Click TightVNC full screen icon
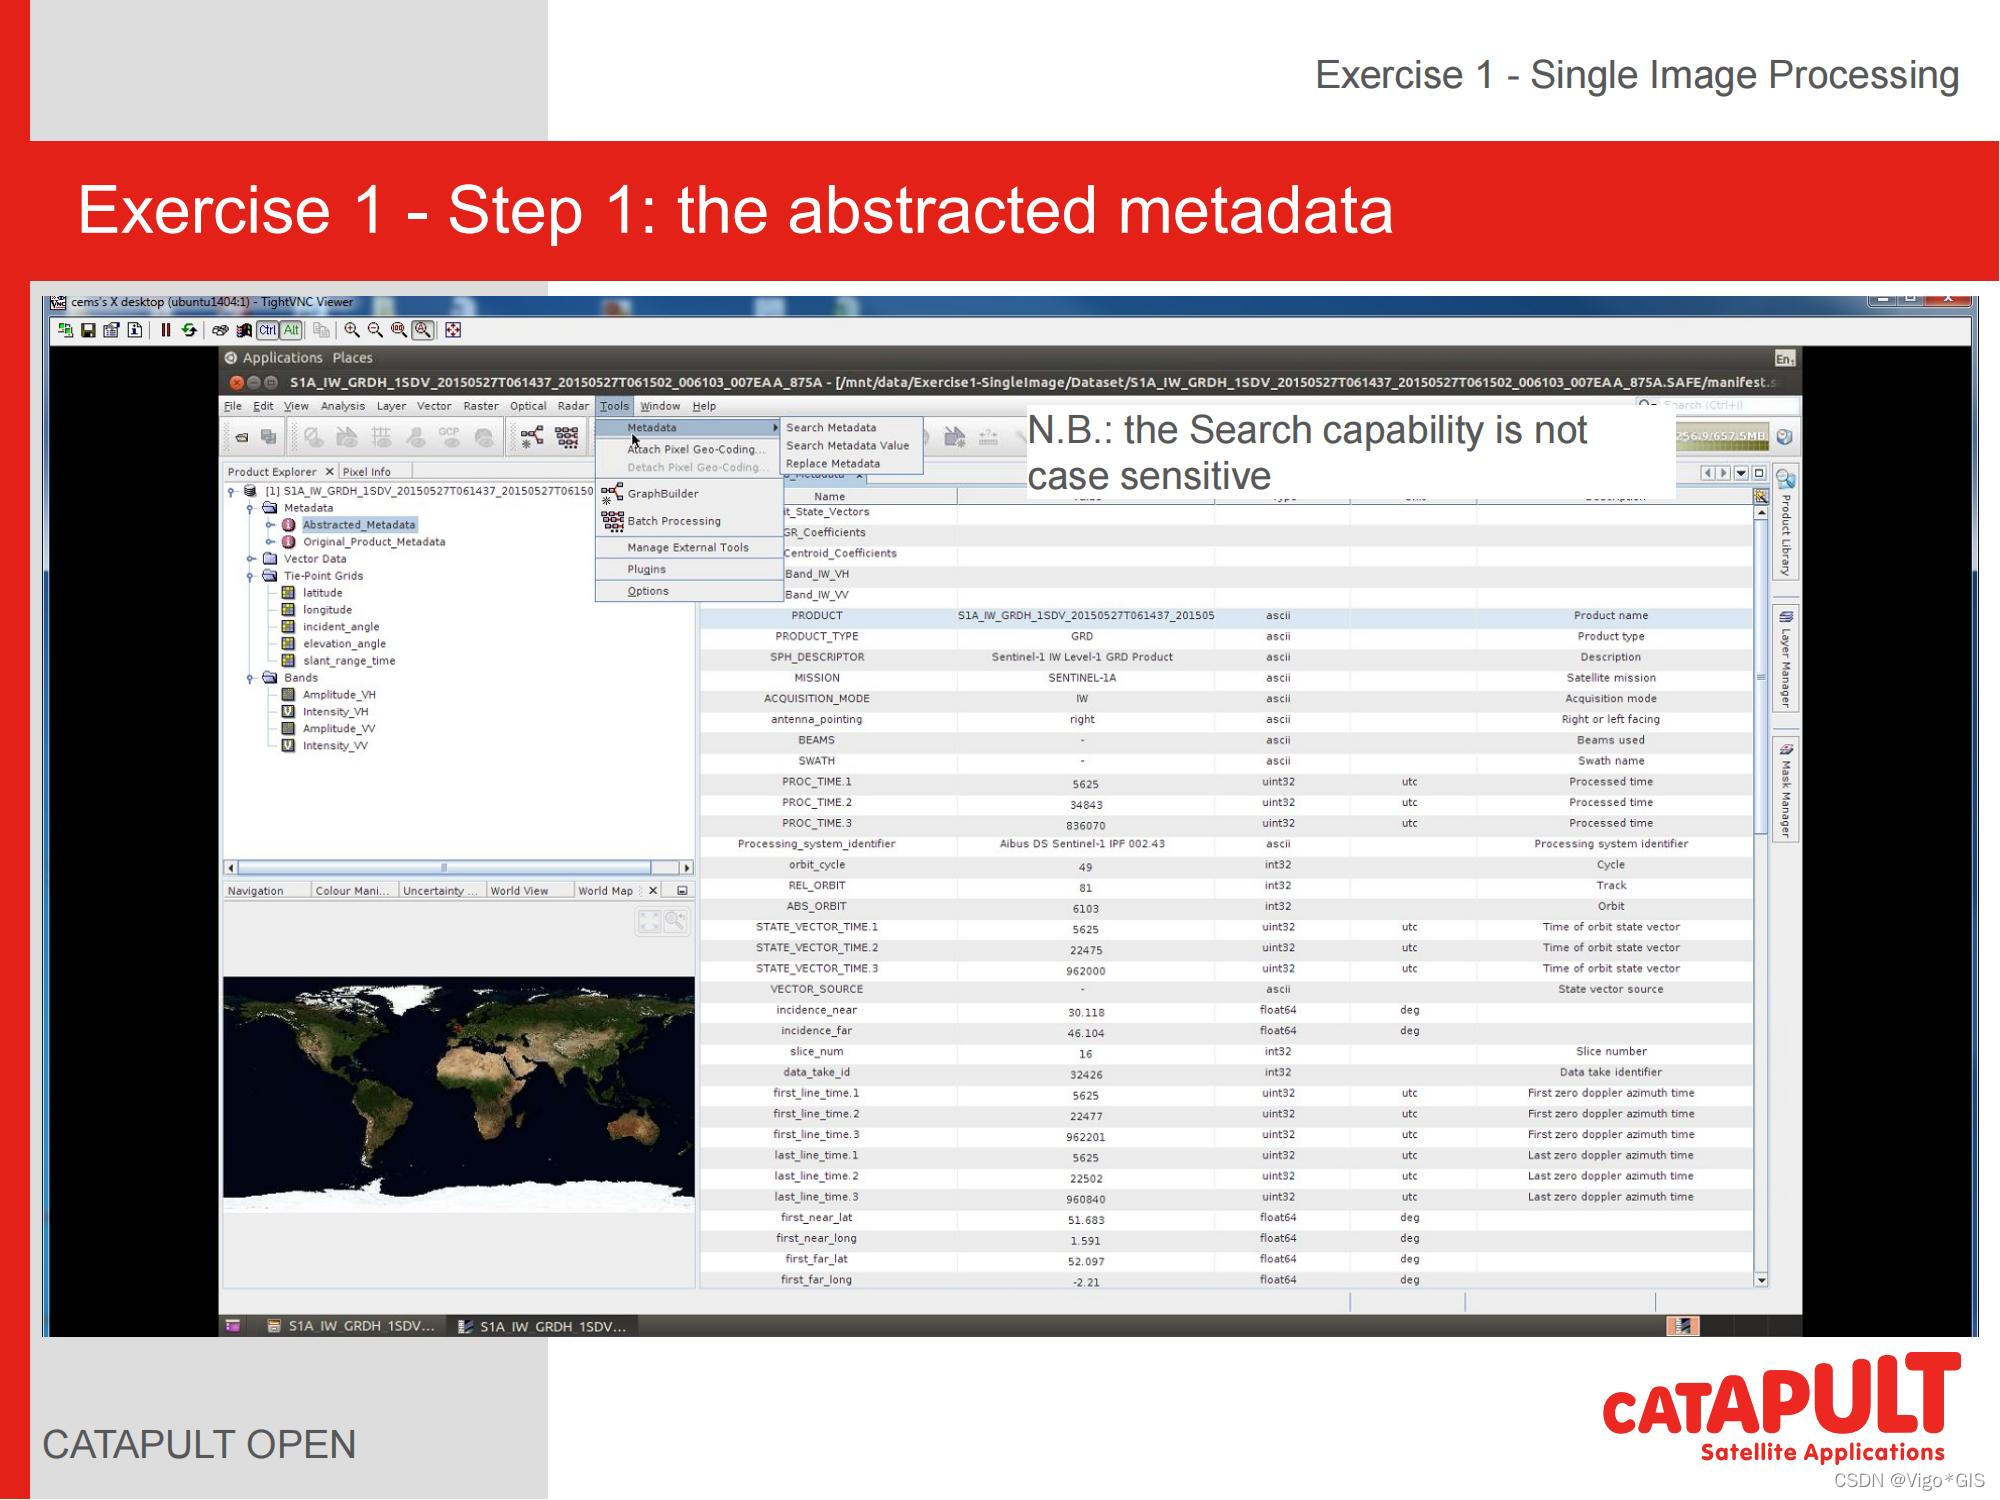Image resolution: width=2000 pixels, height=1500 pixels. coord(453,330)
